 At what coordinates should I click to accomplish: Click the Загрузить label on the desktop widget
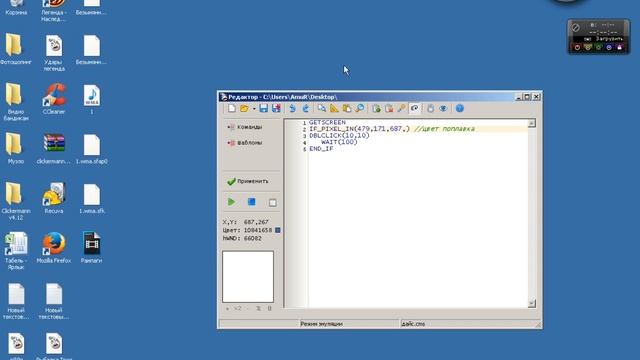point(609,39)
